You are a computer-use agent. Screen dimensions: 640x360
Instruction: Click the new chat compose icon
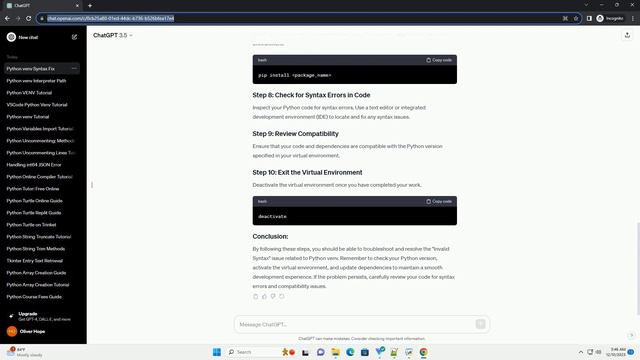(x=74, y=37)
